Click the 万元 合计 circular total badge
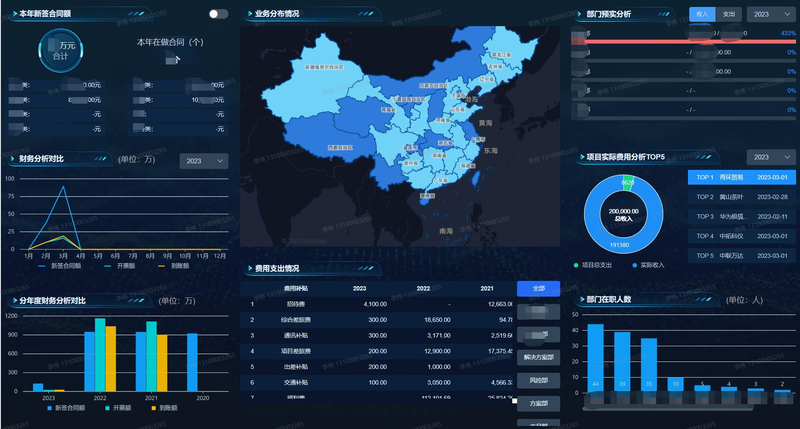This screenshot has width=800, height=429. (x=61, y=51)
